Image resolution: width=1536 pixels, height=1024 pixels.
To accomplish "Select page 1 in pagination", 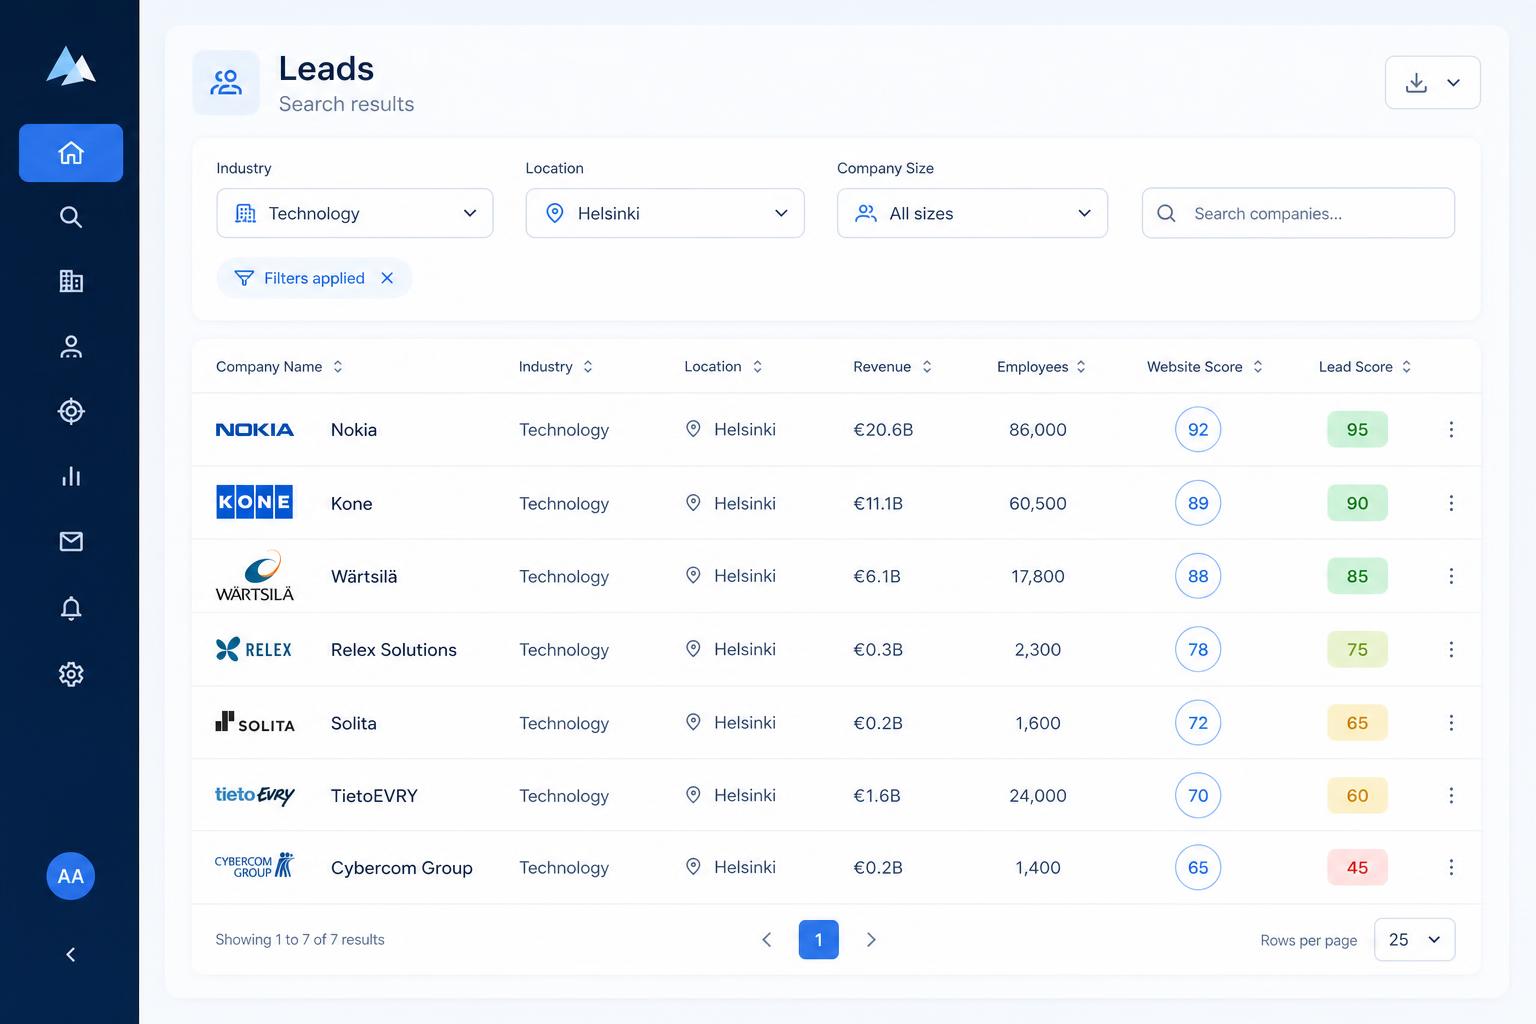I will click(818, 940).
